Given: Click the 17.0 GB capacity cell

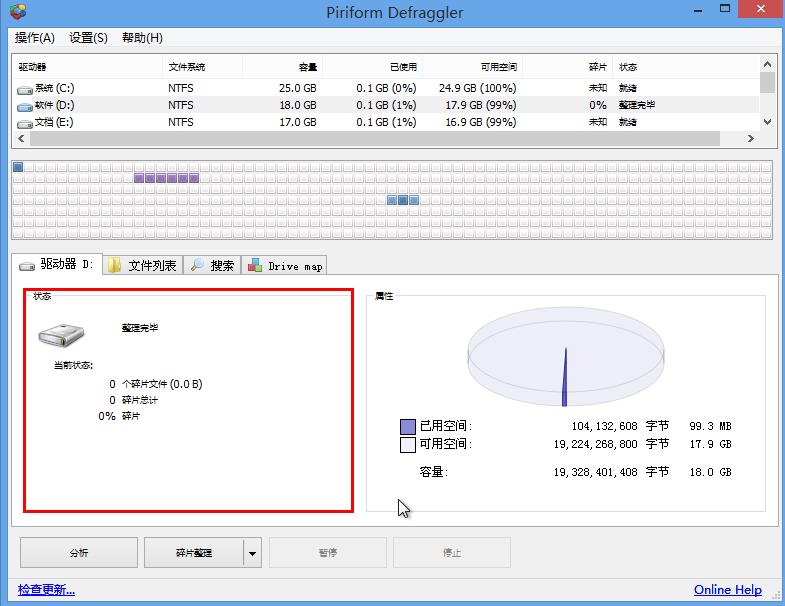Looking at the screenshot, I should 297,122.
